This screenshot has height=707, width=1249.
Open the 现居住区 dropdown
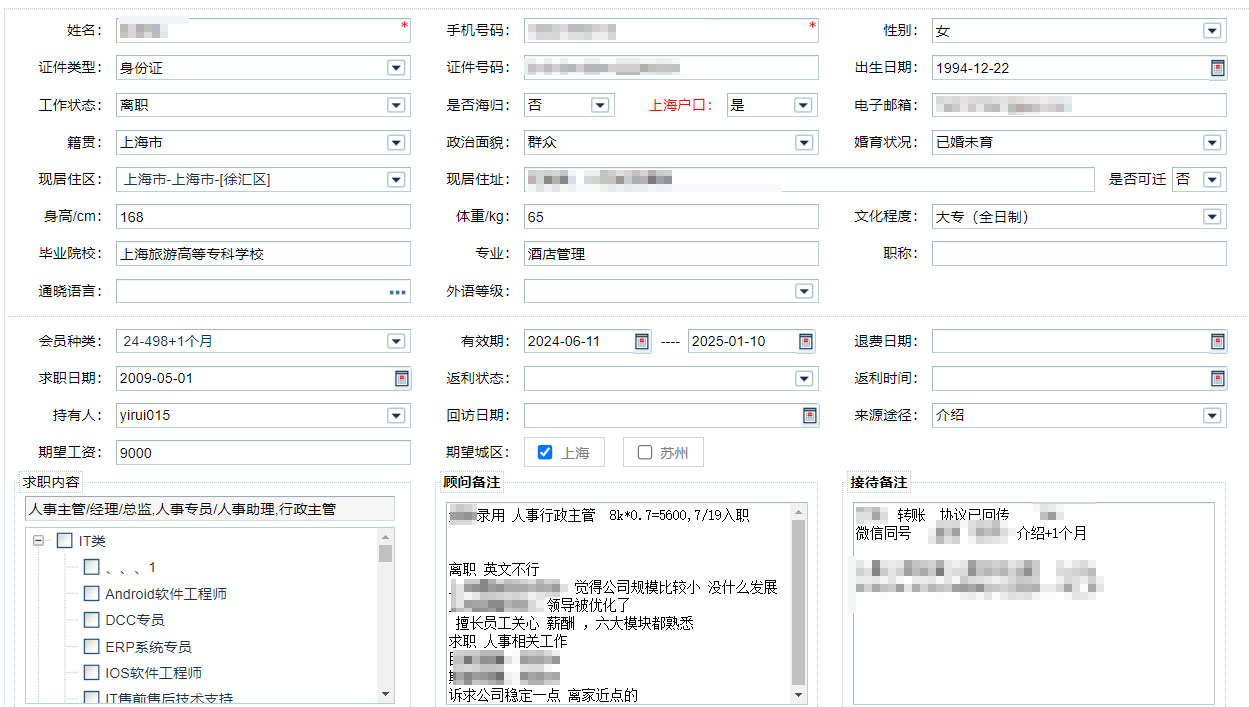click(396, 180)
